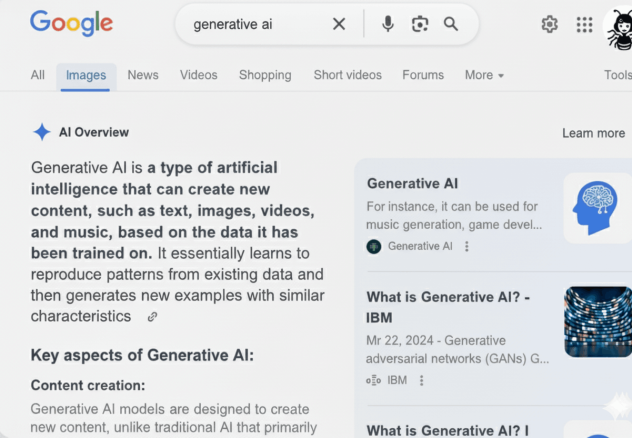
Task: Start voice search with the microphone icon
Action: click(388, 24)
